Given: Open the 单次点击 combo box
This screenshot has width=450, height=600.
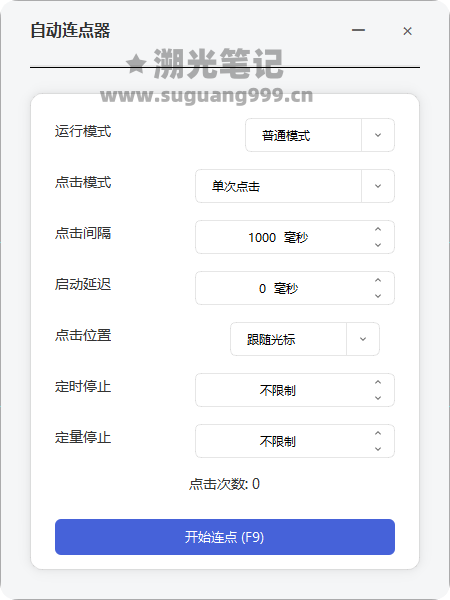Looking at the screenshot, I should click(x=295, y=186).
